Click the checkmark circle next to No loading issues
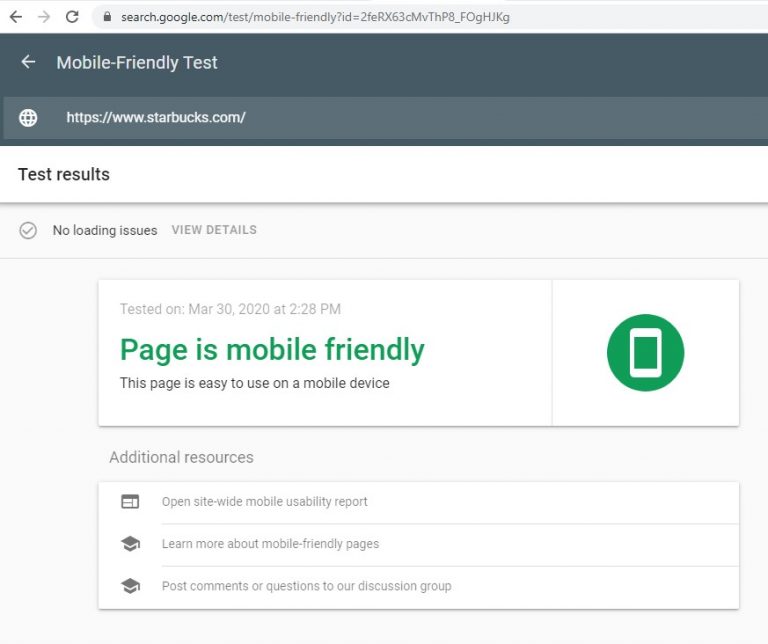Screen dimensions: 768x644 tap(28, 230)
